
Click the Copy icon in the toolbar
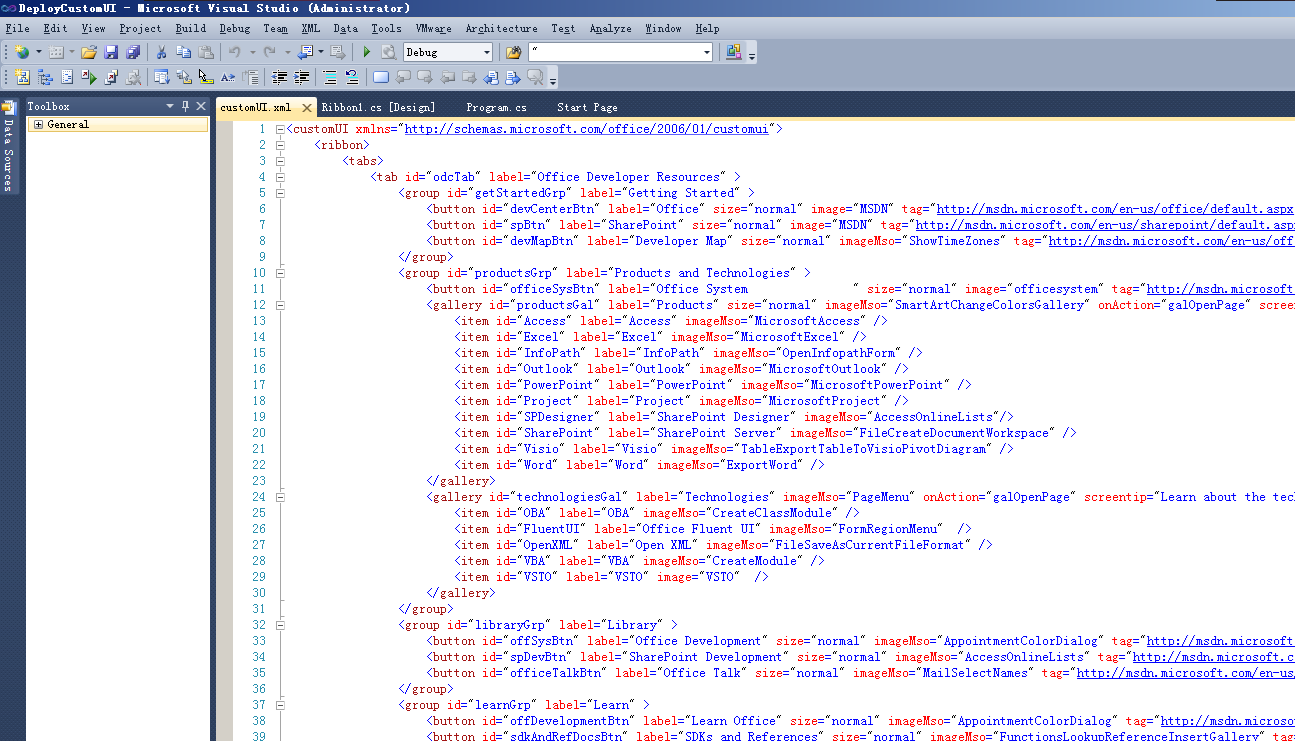tap(184, 52)
